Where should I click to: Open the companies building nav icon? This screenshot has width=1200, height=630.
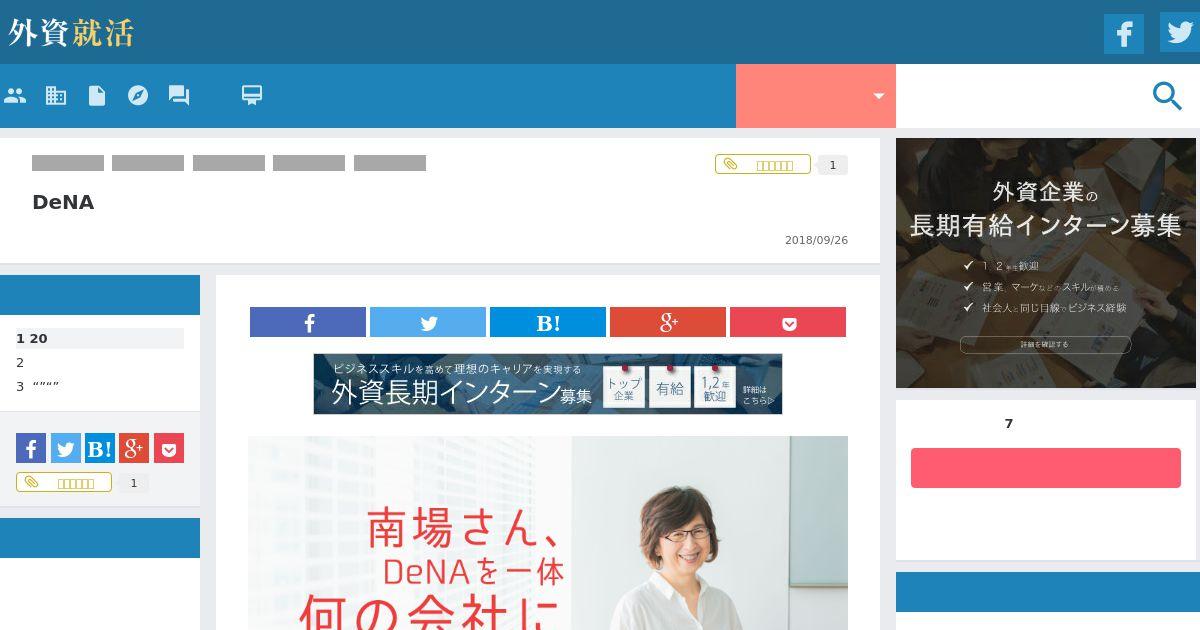pyautogui.click(x=56, y=95)
